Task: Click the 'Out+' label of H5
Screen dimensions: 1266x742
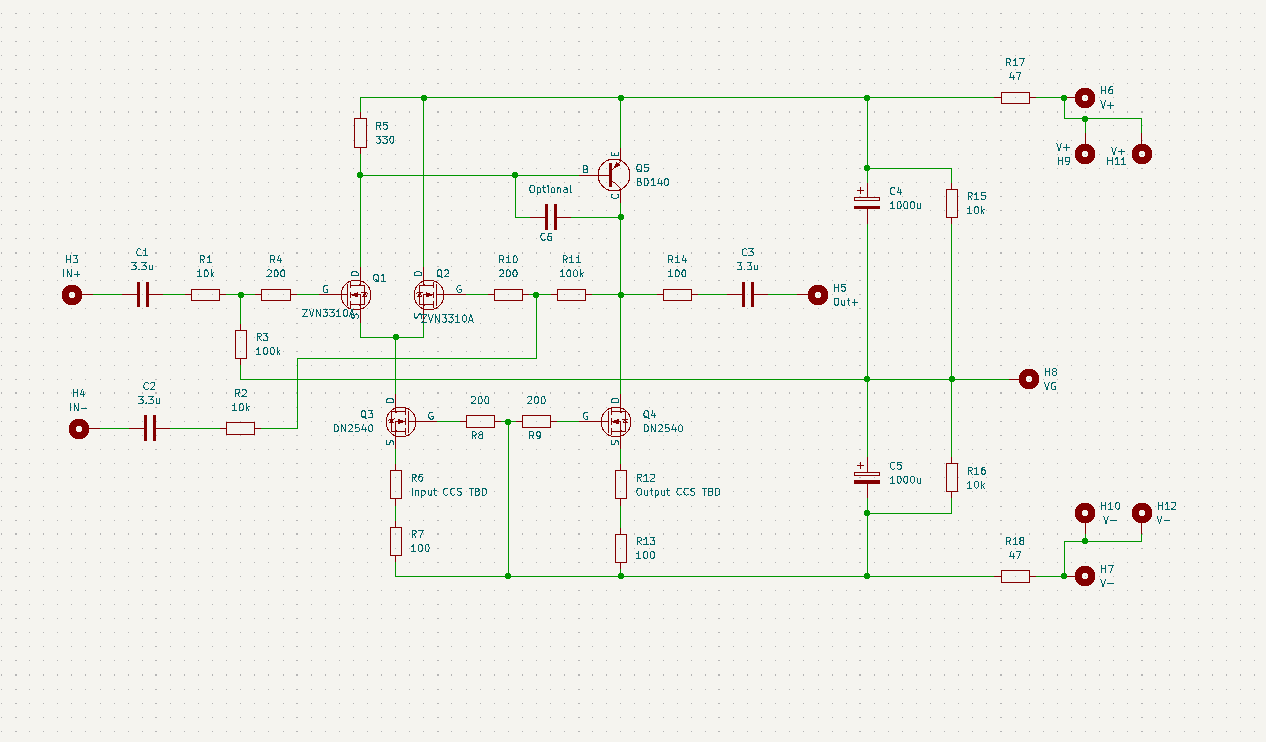Action: [846, 302]
